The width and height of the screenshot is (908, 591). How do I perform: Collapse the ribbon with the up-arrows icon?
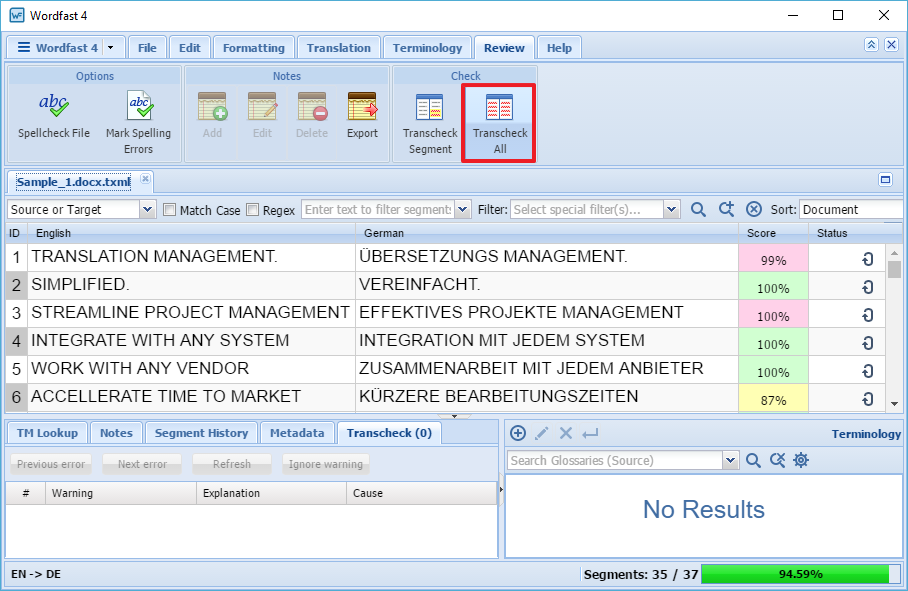click(871, 45)
